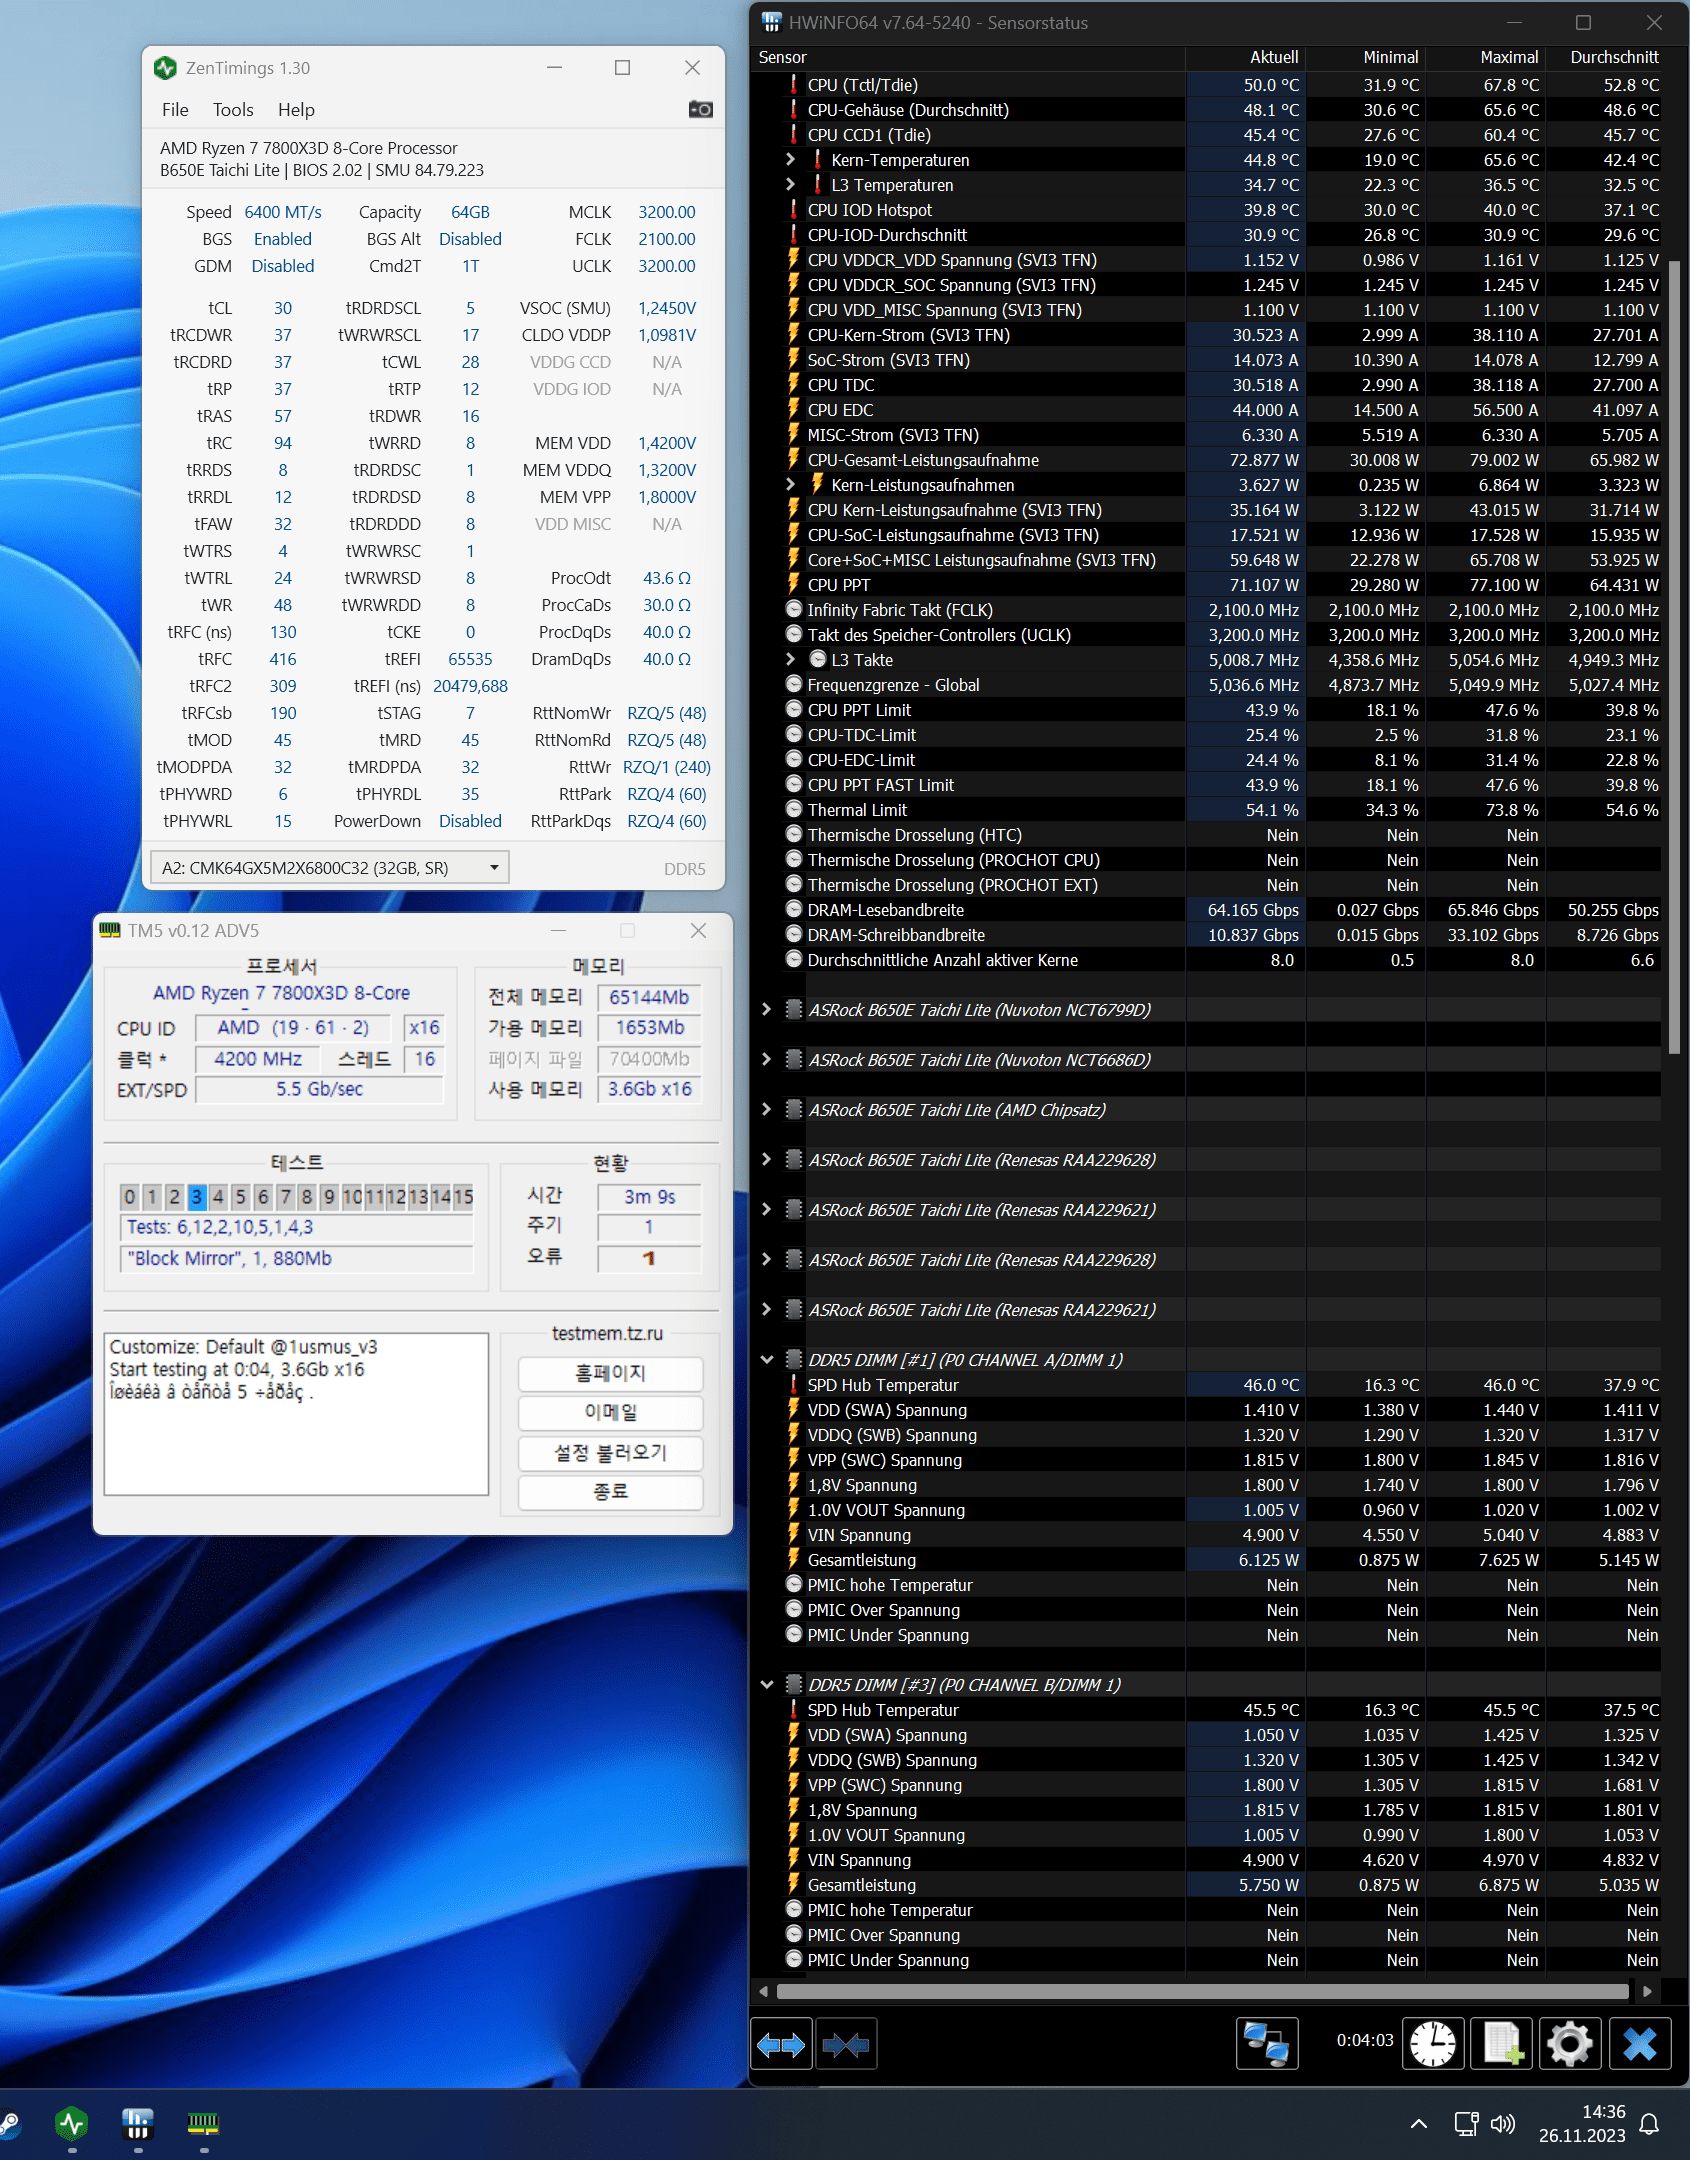
Task: Expand the Kern-Temperaturen row
Action: pyautogui.click(x=791, y=159)
